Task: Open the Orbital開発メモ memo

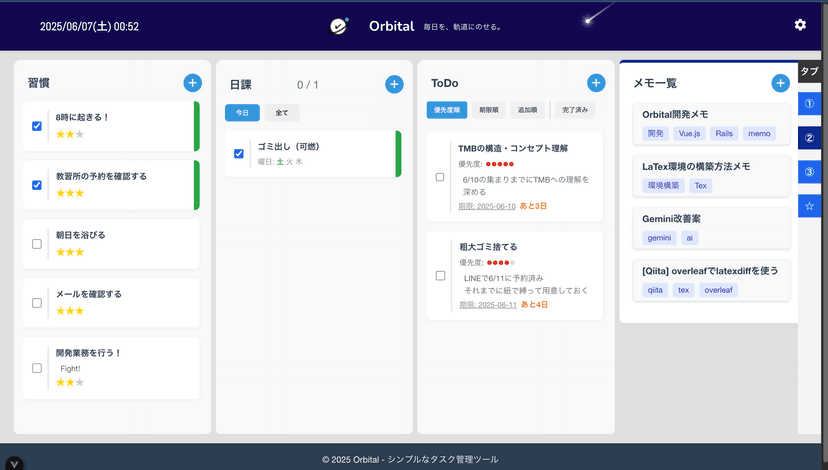Action: (x=690, y=114)
